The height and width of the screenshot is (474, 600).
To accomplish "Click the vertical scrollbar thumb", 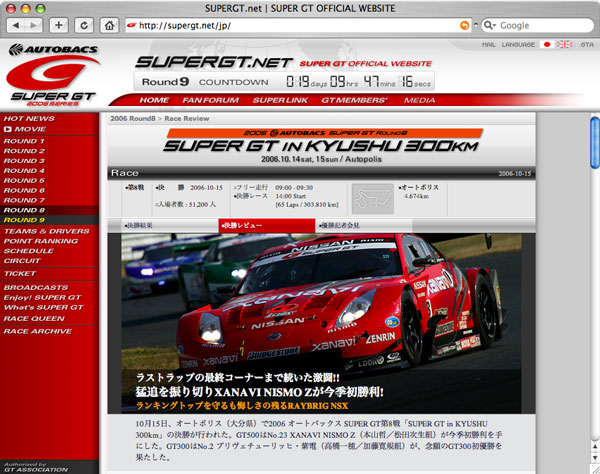I will pos(595,143).
